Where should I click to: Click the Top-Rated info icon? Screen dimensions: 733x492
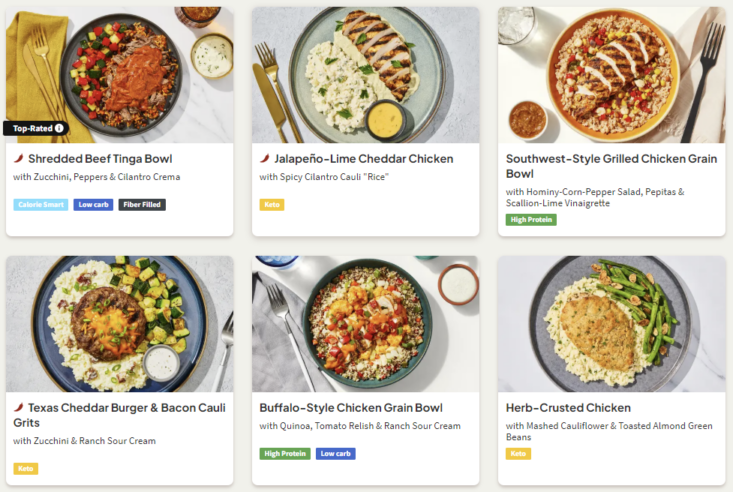(x=59, y=128)
